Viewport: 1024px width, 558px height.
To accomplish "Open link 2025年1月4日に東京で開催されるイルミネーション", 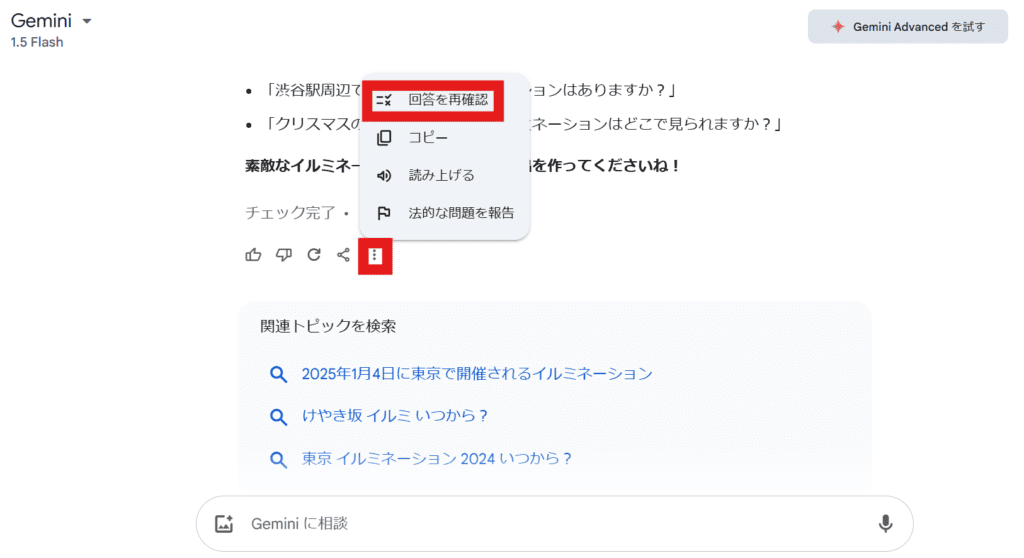I will (477, 374).
